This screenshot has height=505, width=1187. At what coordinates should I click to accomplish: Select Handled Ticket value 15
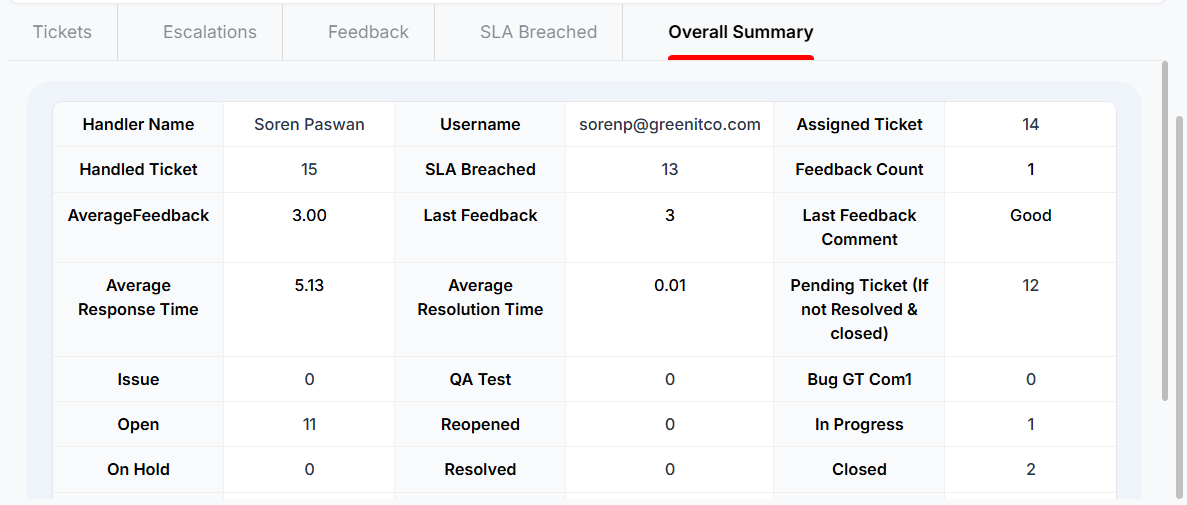pos(309,170)
